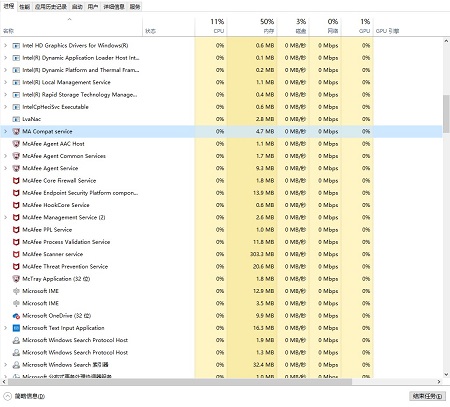Viewport: 450px width, 407px height.
Task: Switch to the 性能 tab
Action: click(x=24, y=7)
